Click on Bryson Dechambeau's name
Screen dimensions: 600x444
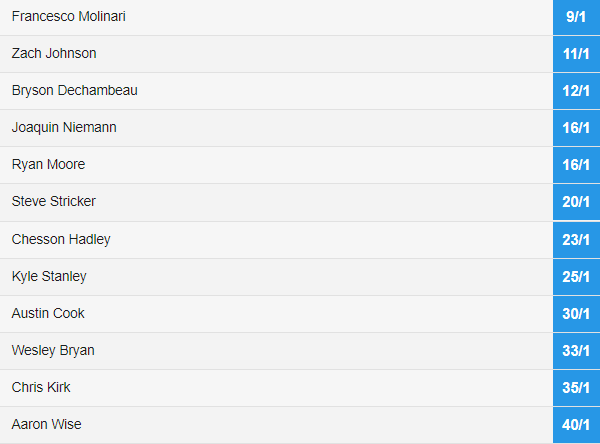coord(75,91)
